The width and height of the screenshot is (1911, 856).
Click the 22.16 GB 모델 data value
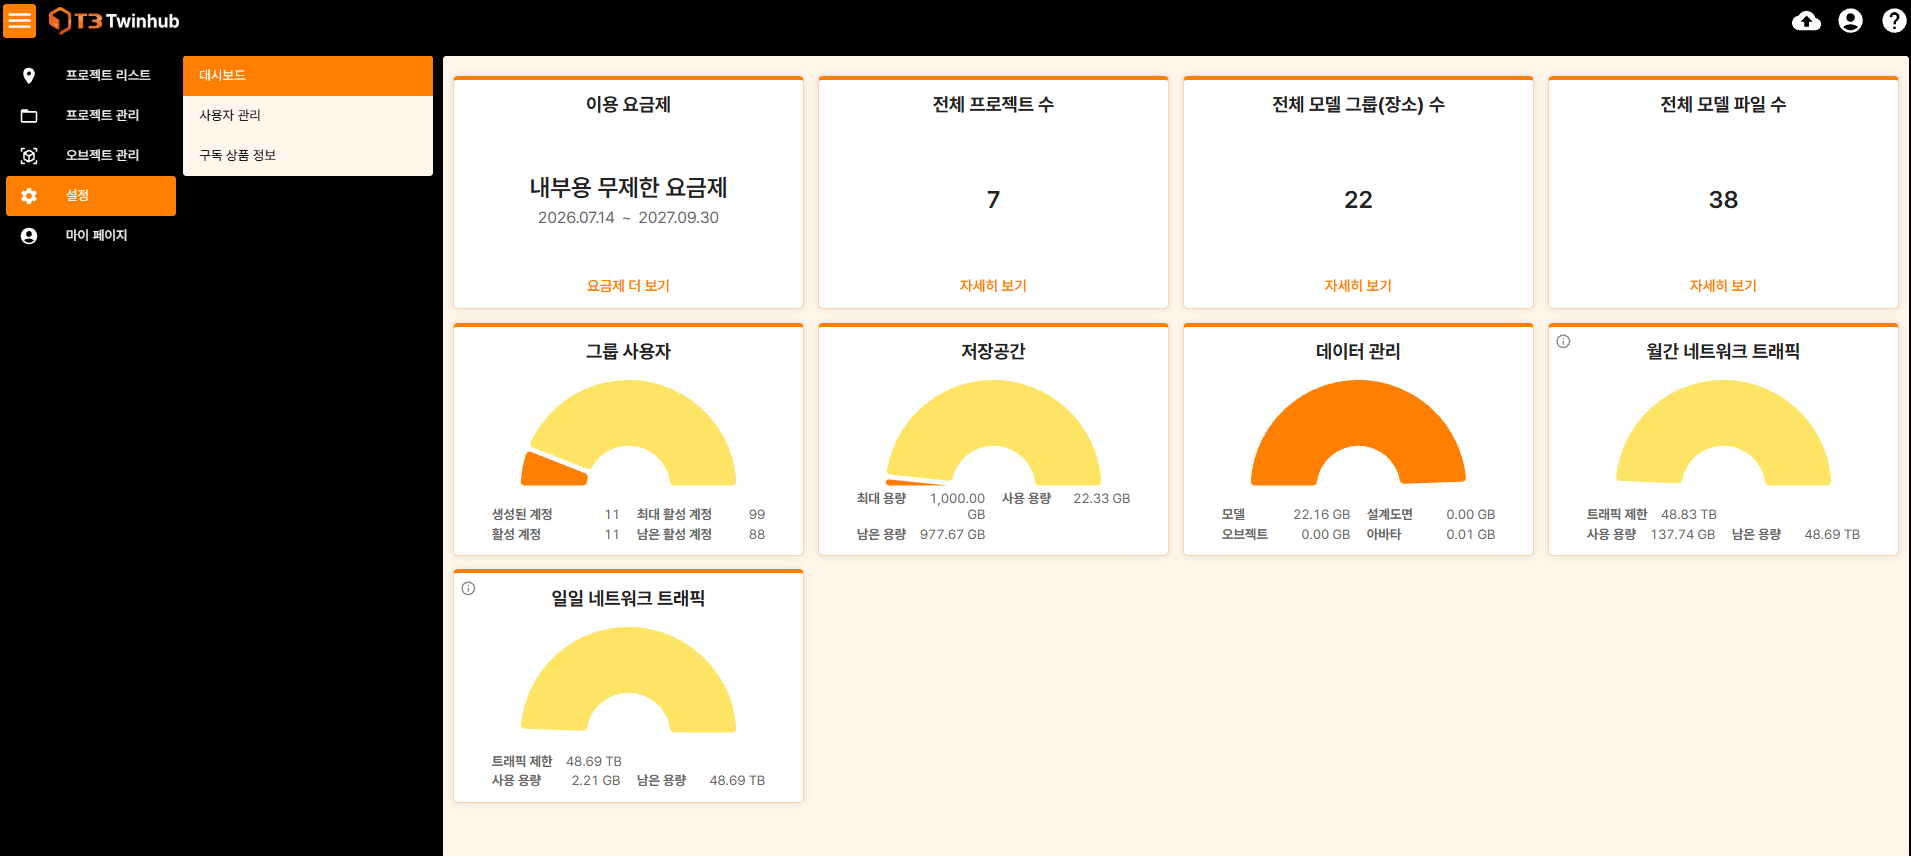[1321, 515]
